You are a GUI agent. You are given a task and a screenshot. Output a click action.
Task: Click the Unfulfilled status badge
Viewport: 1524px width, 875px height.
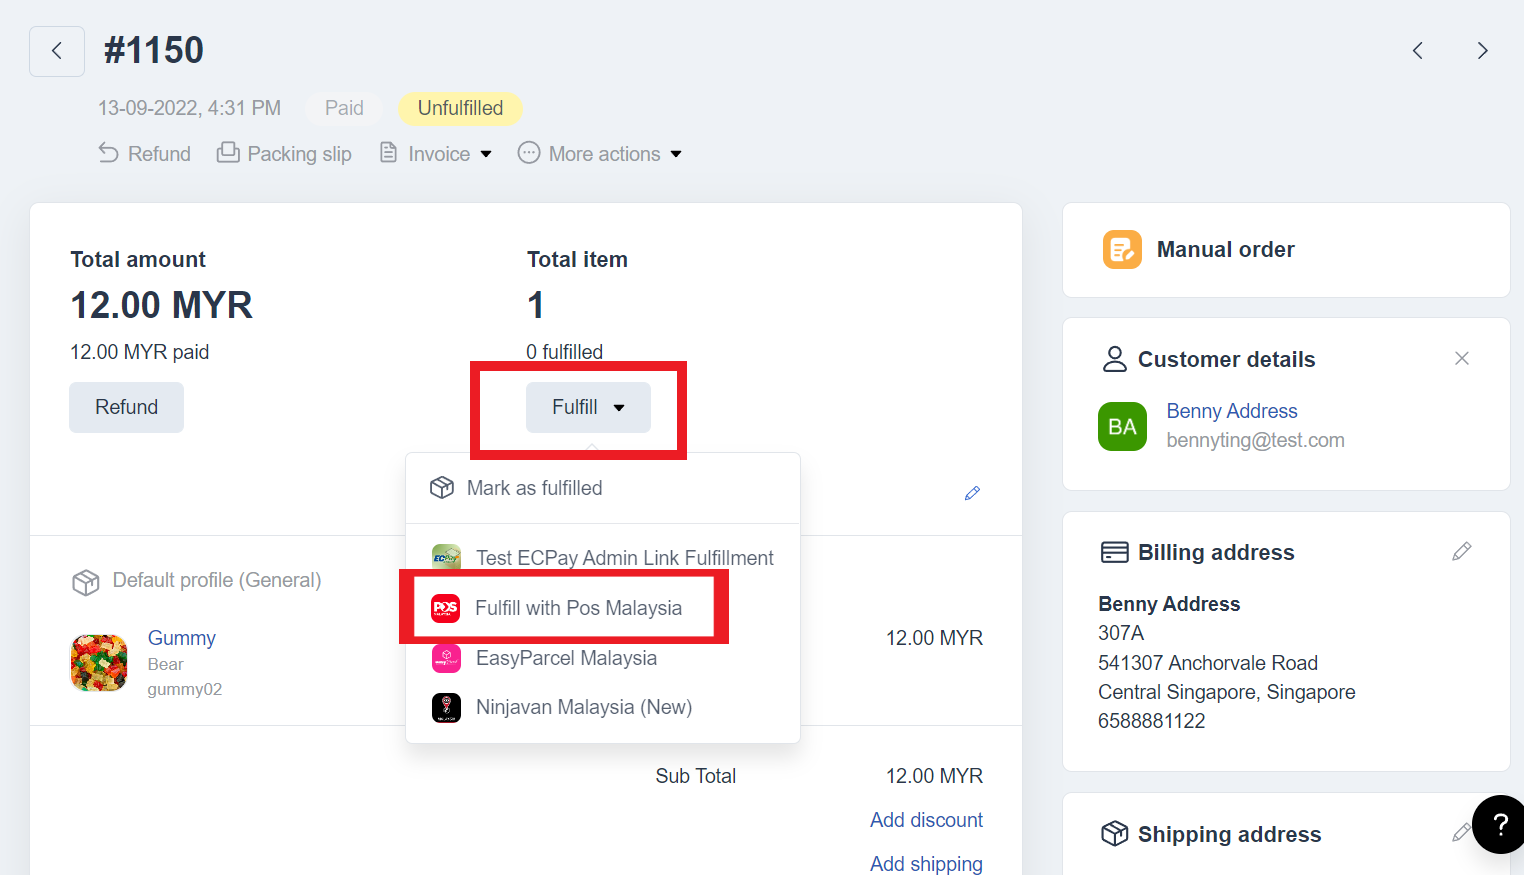pyautogui.click(x=460, y=108)
